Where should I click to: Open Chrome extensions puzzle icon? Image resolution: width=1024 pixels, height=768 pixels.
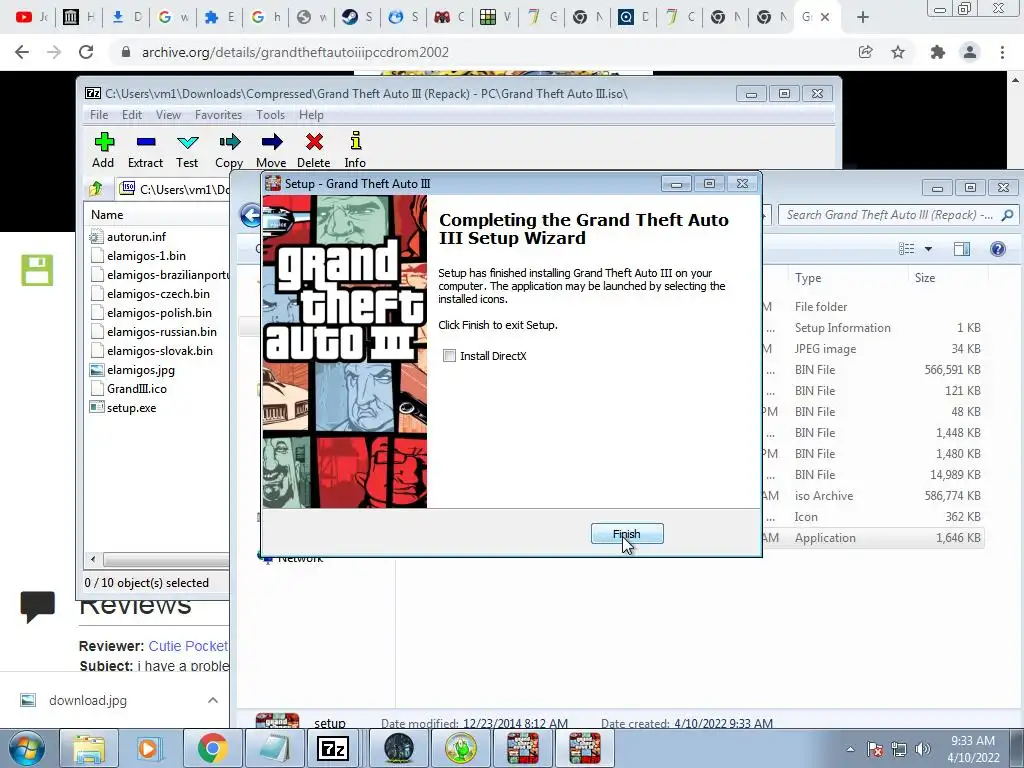click(938, 52)
